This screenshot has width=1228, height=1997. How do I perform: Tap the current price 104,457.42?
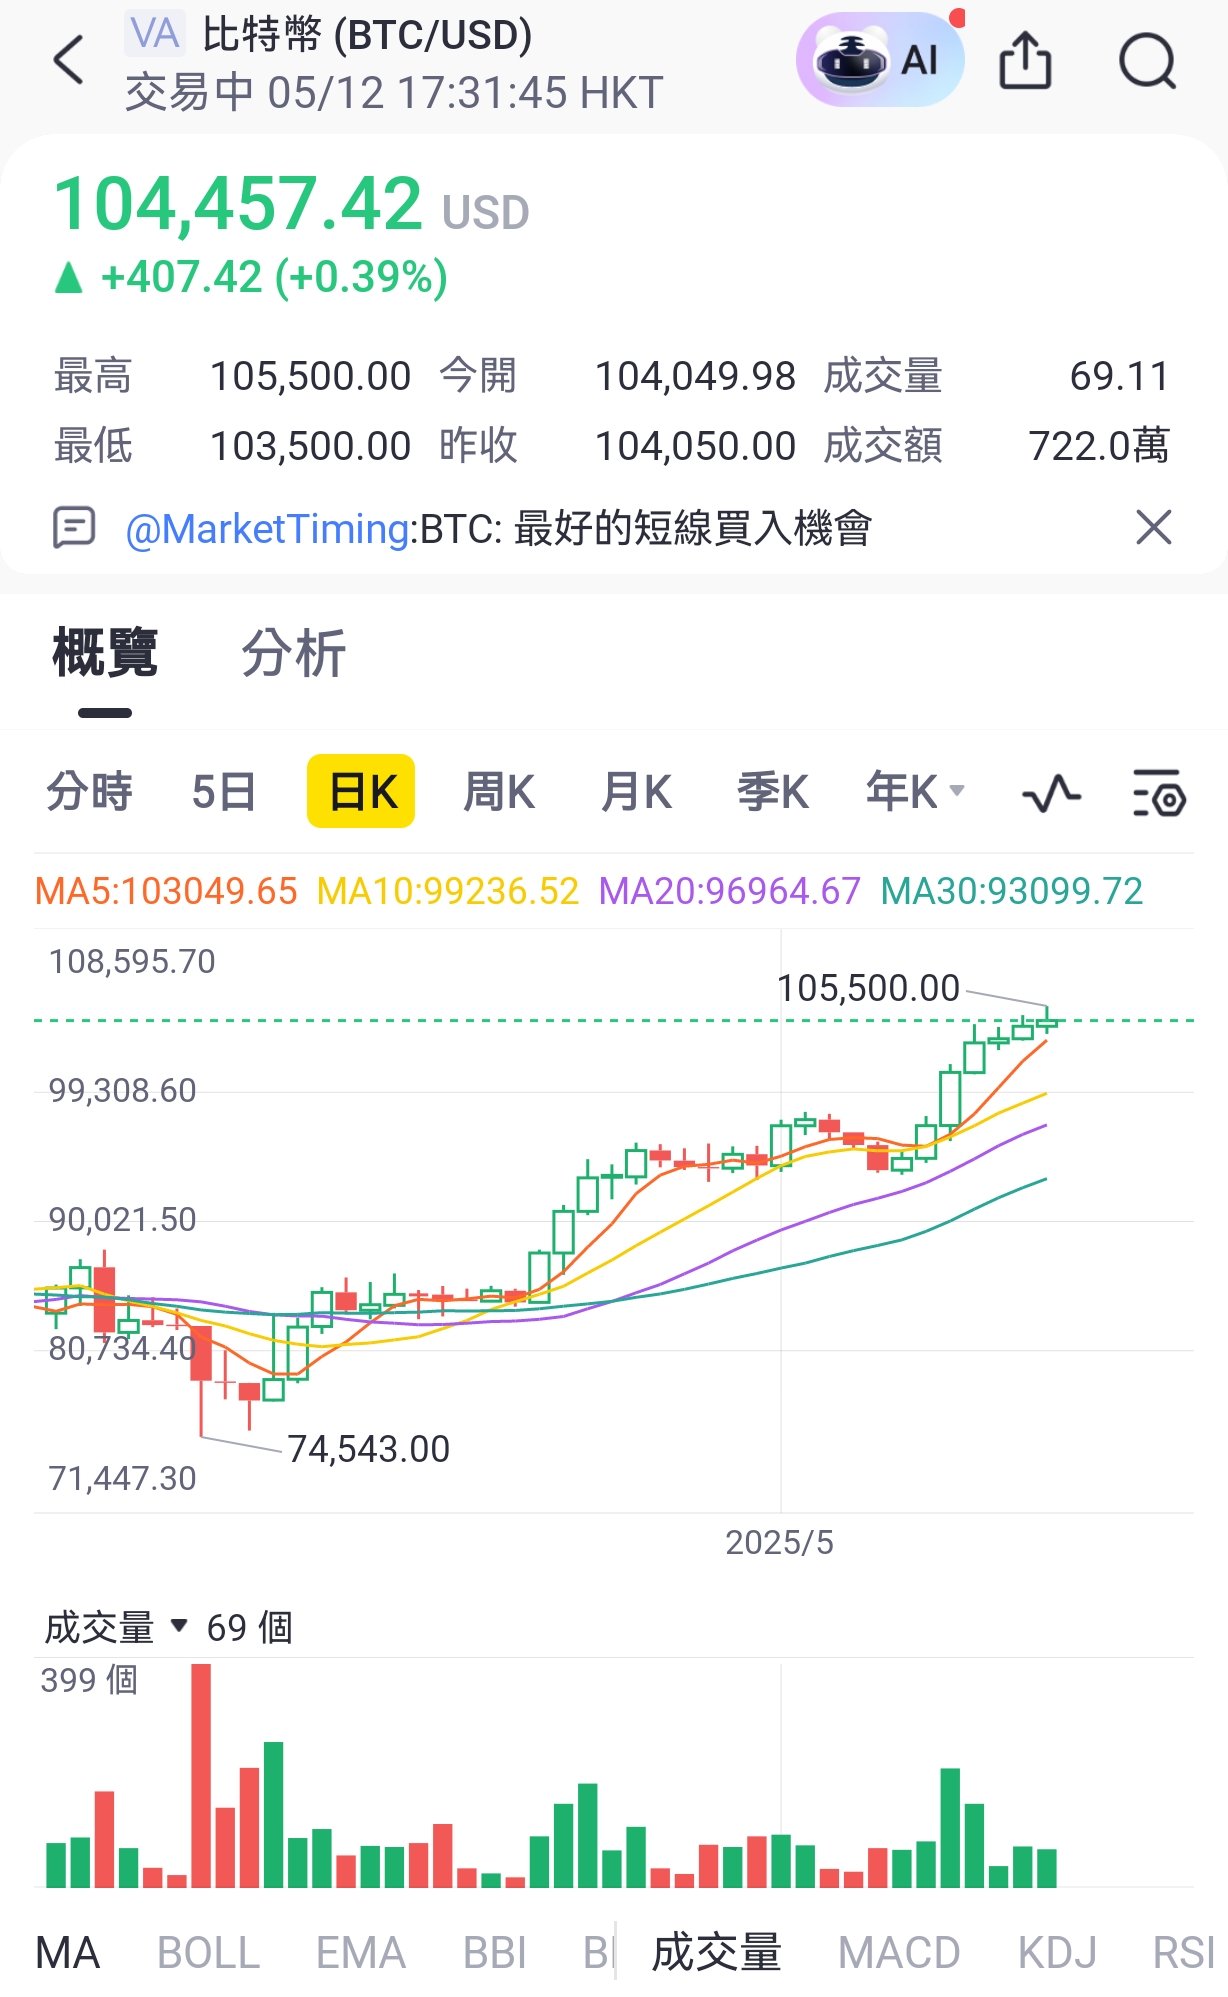click(238, 203)
